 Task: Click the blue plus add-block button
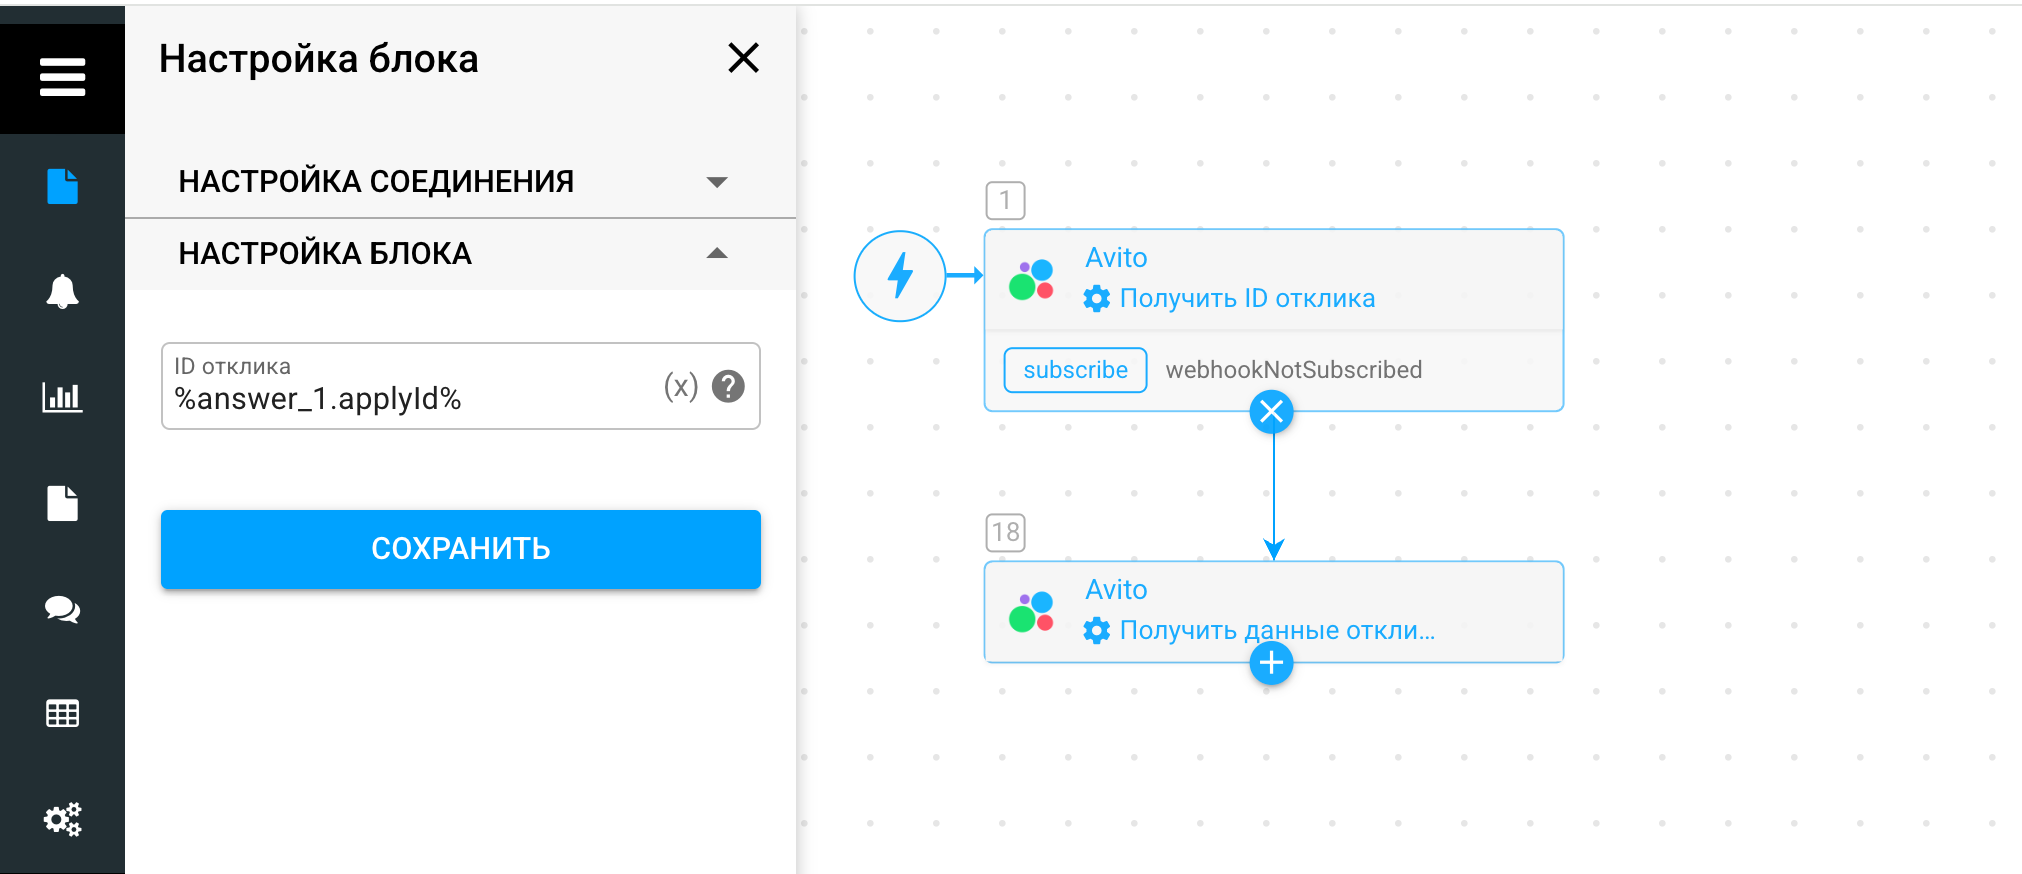pos(1271,663)
